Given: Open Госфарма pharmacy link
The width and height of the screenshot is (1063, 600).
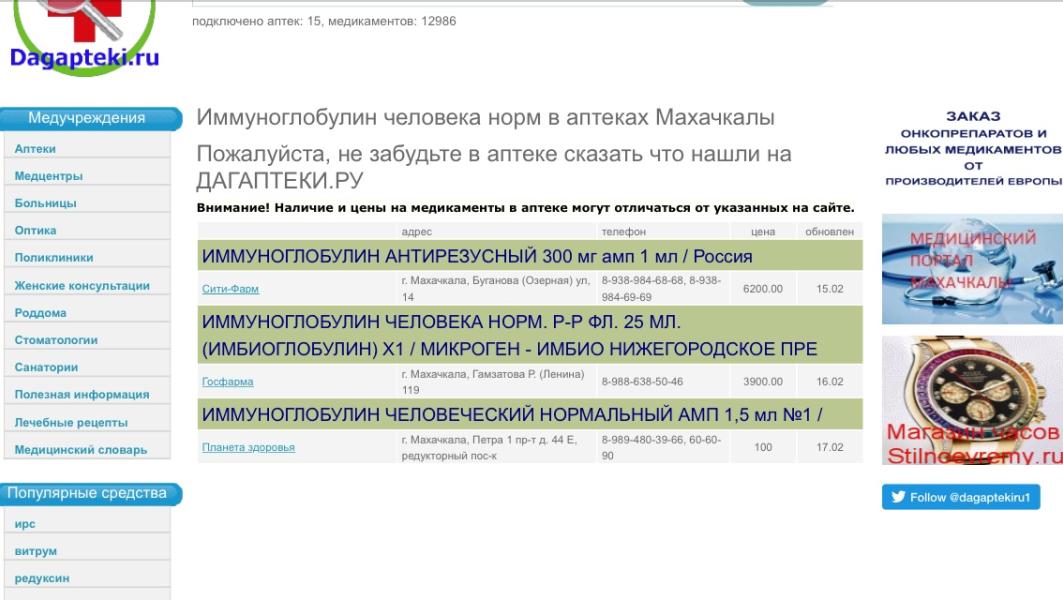Looking at the screenshot, I should (x=227, y=382).
